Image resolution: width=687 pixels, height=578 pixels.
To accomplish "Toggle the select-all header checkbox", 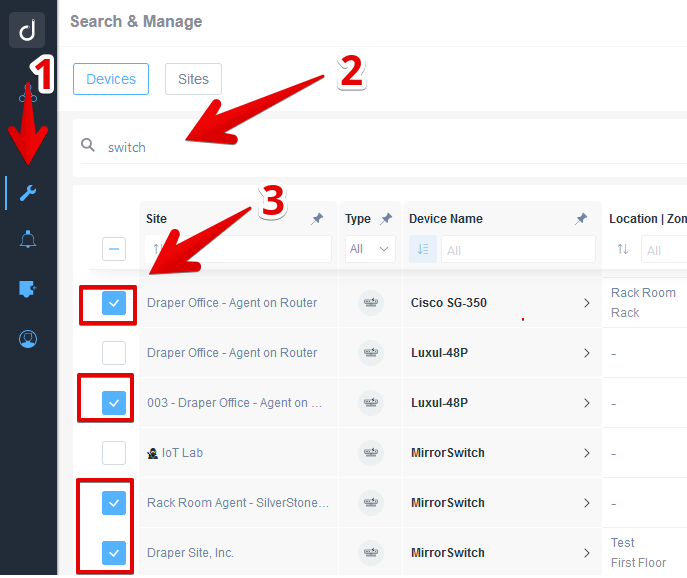I will coord(114,249).
